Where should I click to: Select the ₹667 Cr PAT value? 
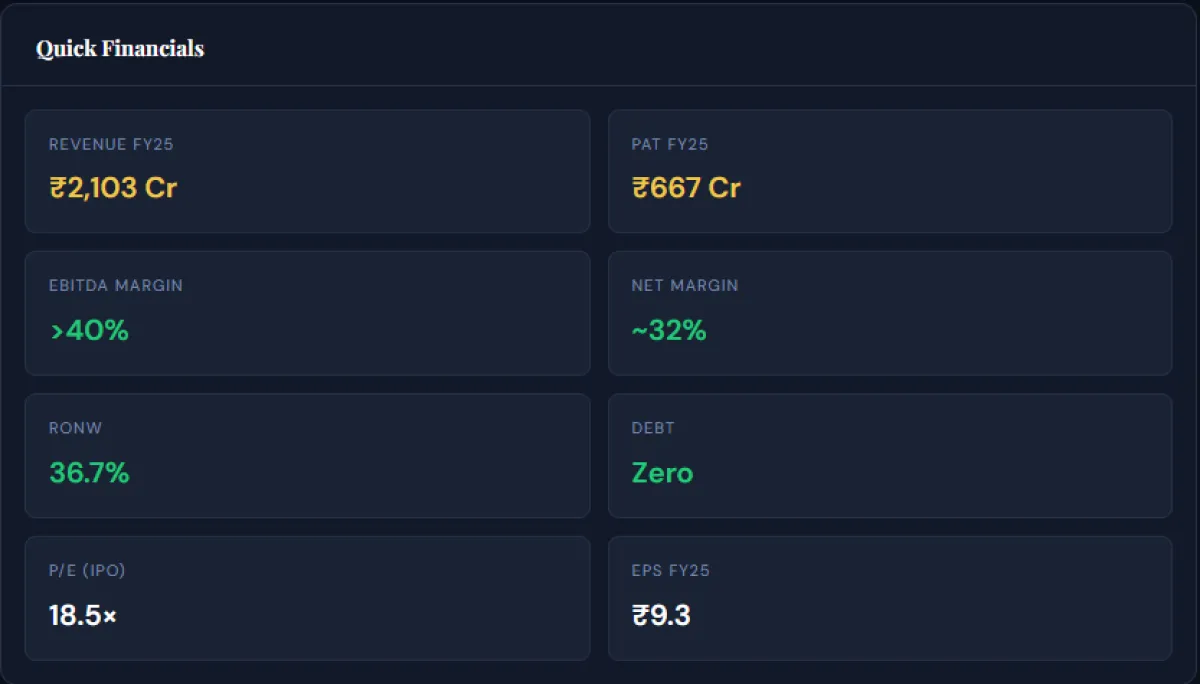tap(686, 187)
